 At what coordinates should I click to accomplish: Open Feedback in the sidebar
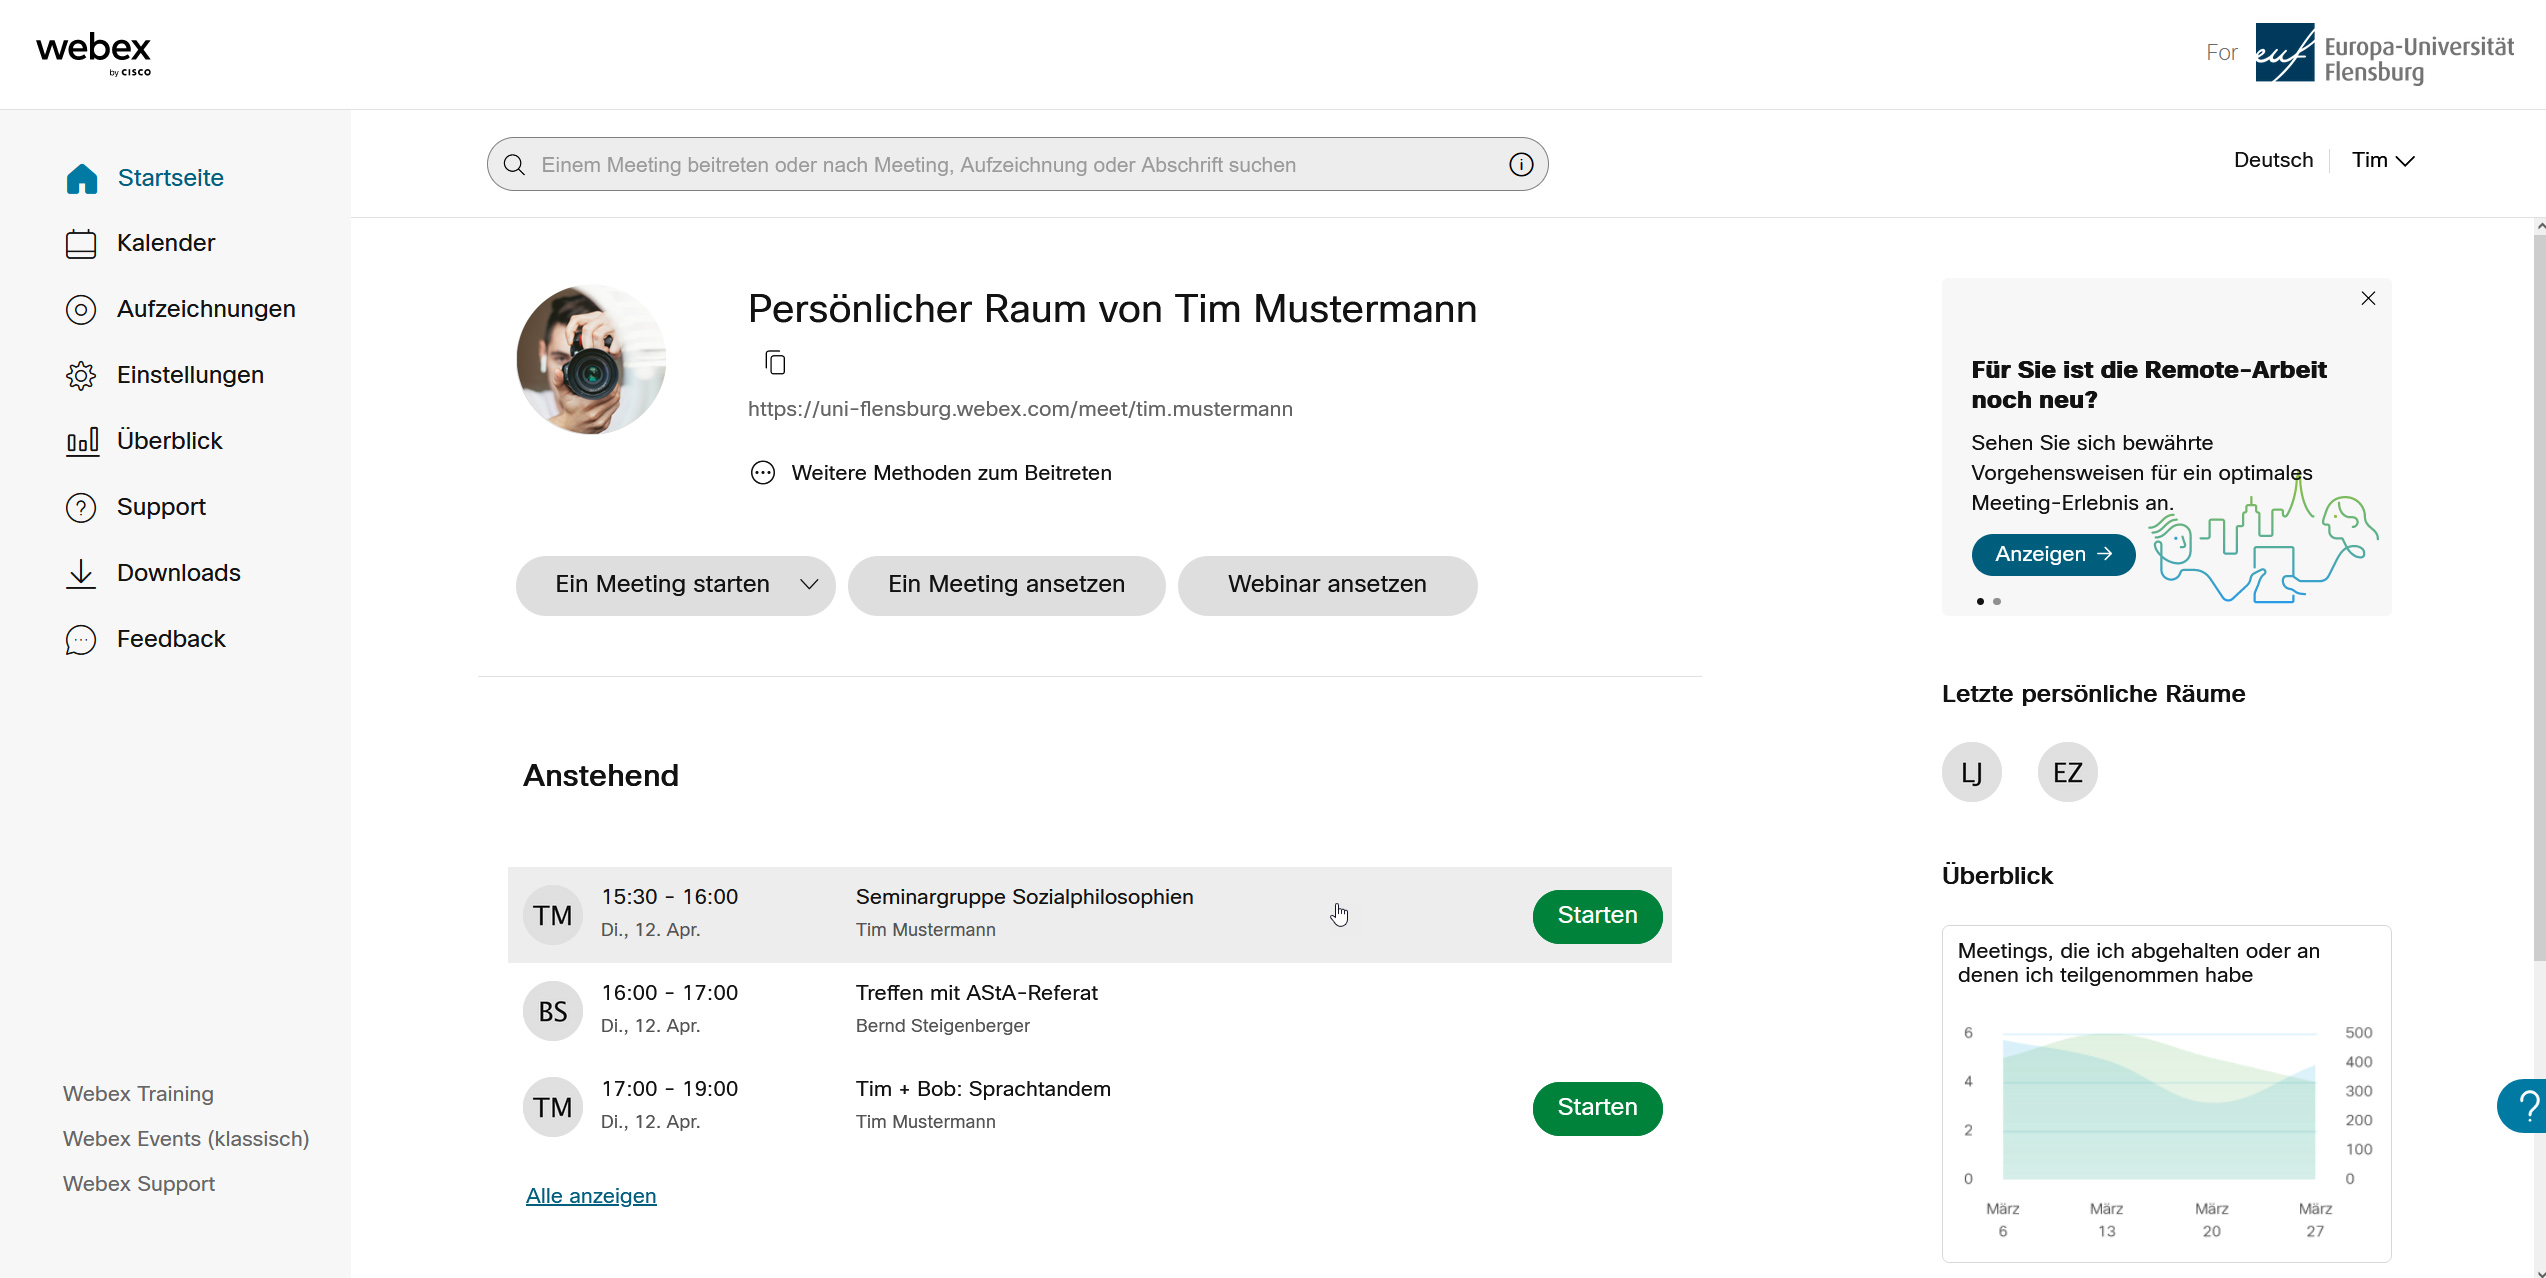click(170, 639)
